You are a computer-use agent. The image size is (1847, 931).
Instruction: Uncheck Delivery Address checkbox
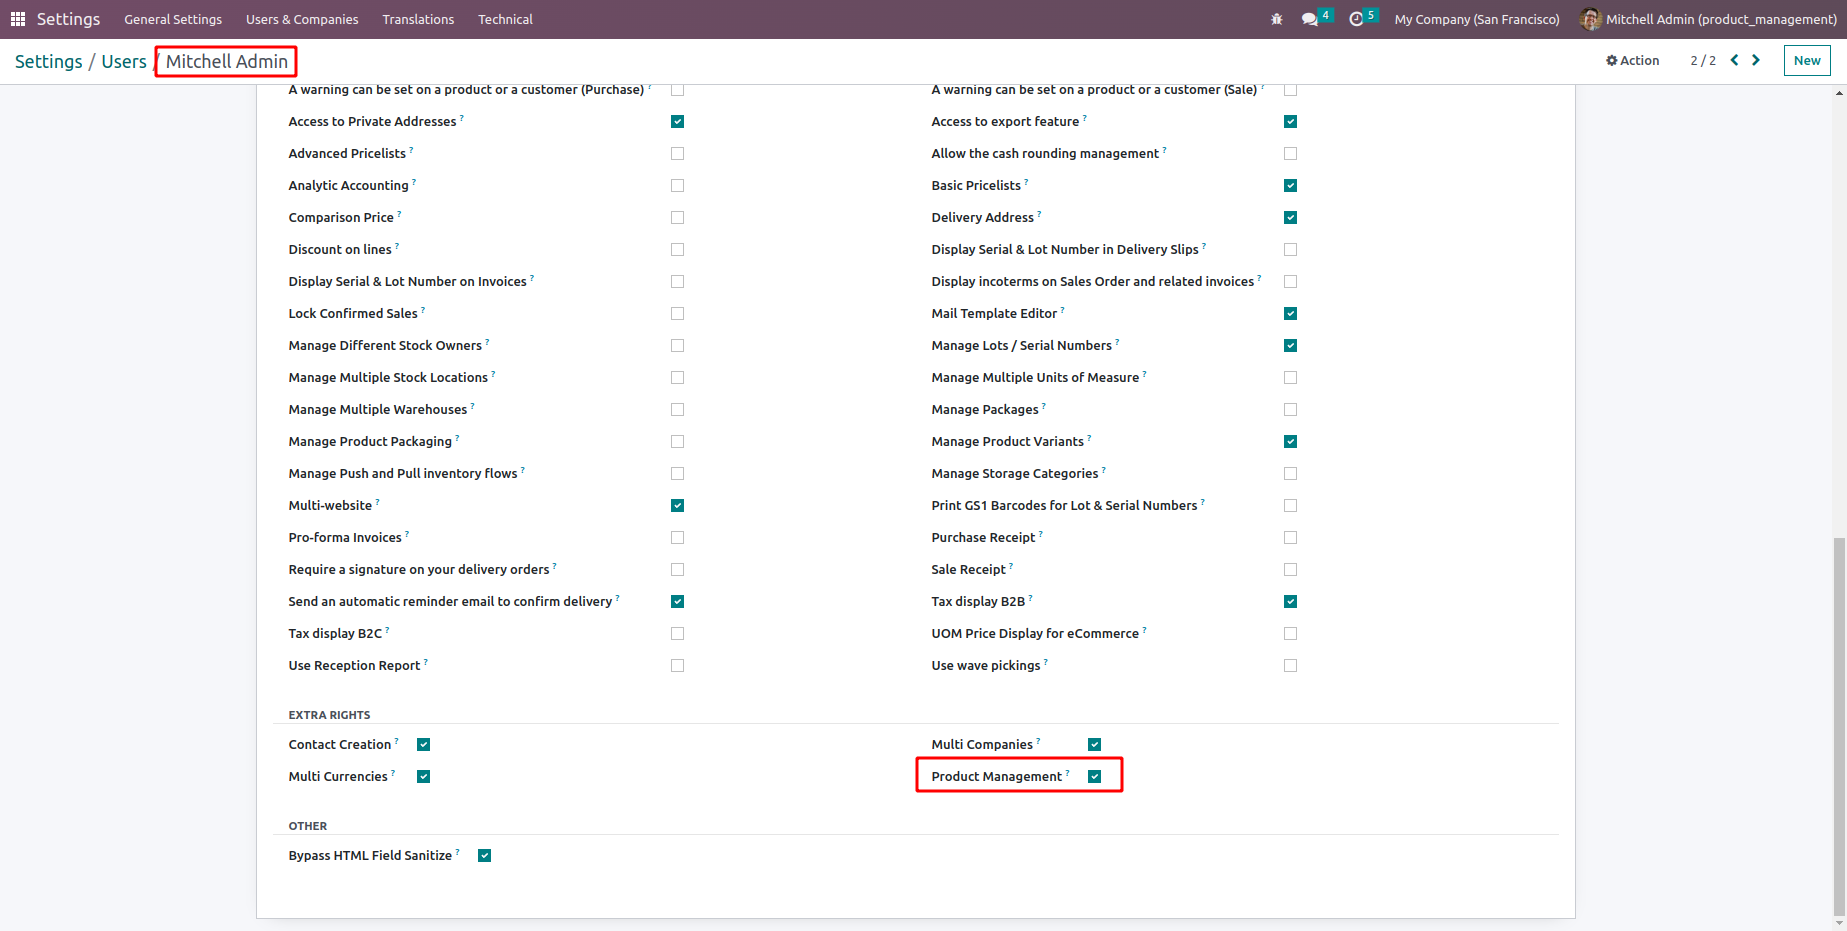[x=1291, y=217]
